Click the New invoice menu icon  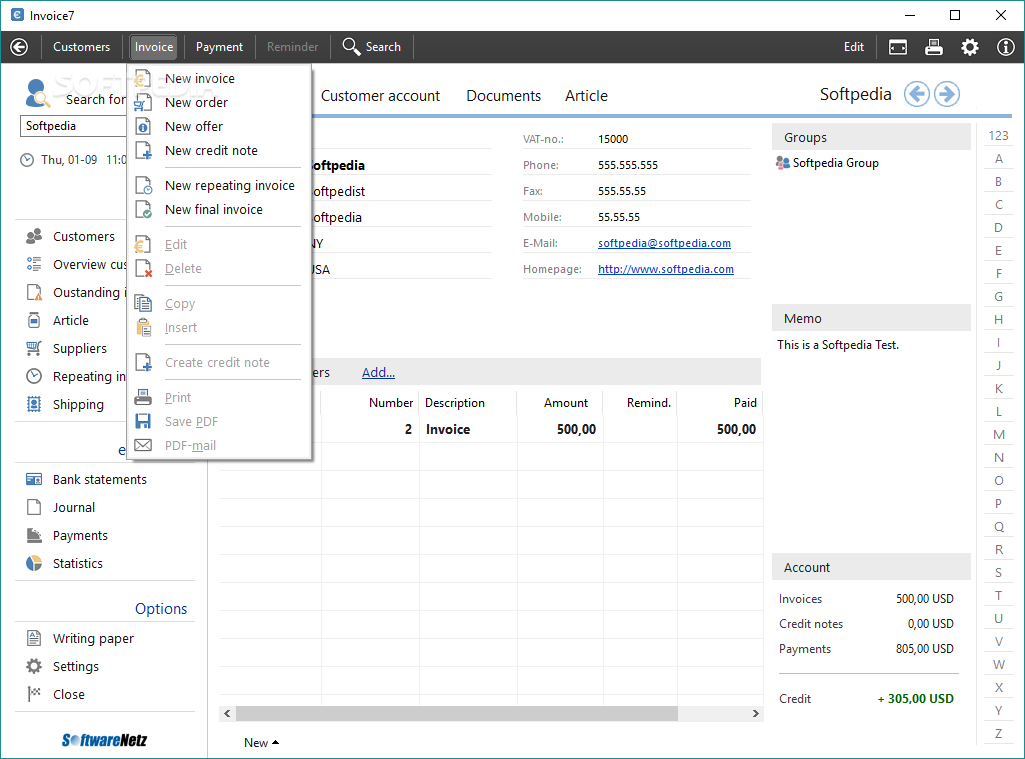click(x=143, y=78)
